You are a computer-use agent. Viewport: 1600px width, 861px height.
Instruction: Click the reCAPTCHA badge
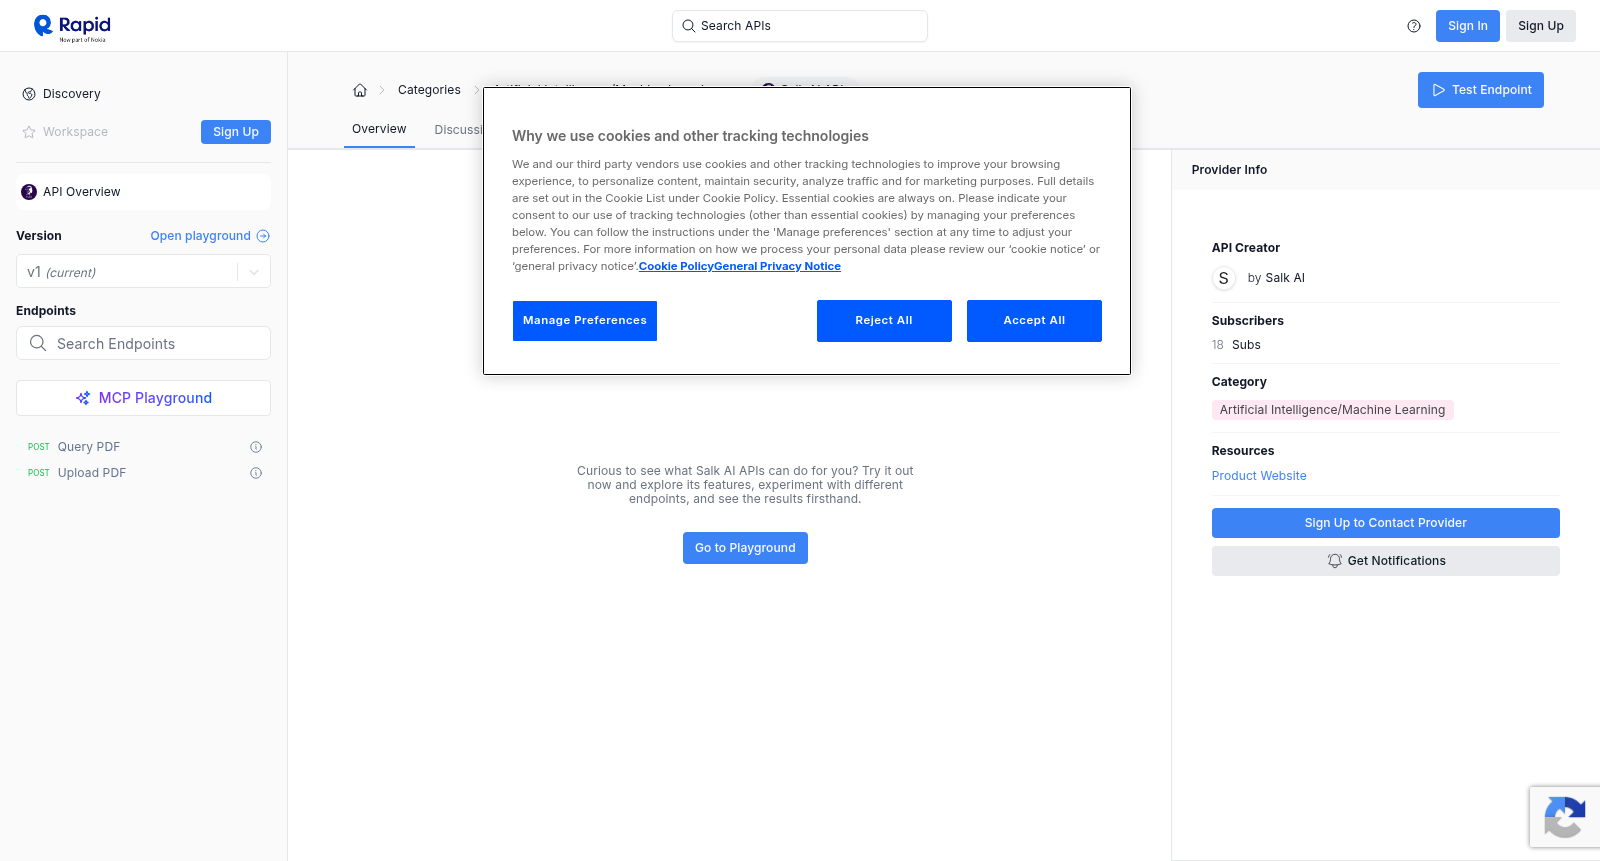pyautogui.click(x=1565, y=817)
